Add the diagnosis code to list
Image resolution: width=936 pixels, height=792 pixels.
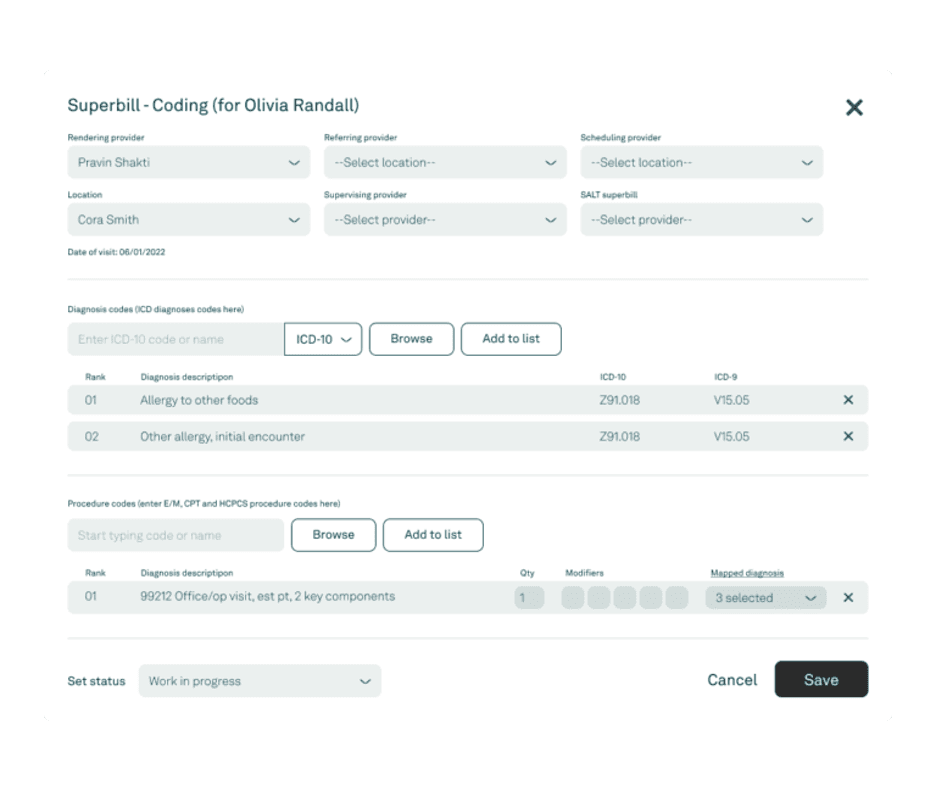click(511, 339)
